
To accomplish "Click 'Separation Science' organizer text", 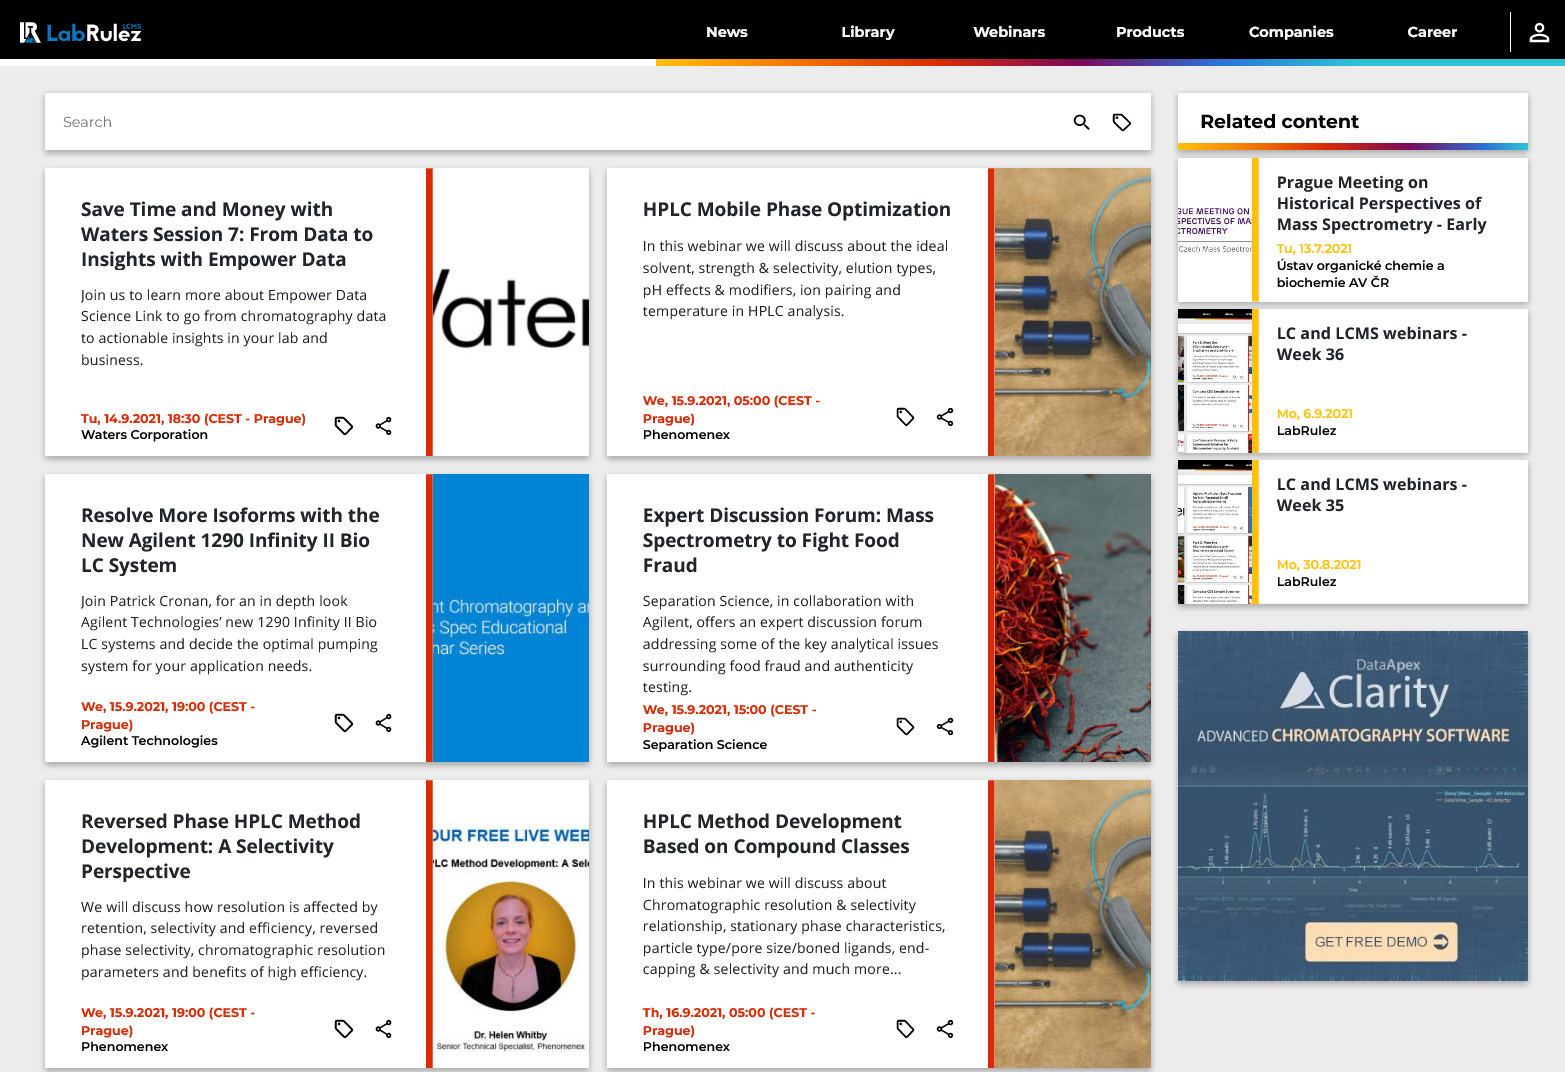I will click(x=705, y=745).
